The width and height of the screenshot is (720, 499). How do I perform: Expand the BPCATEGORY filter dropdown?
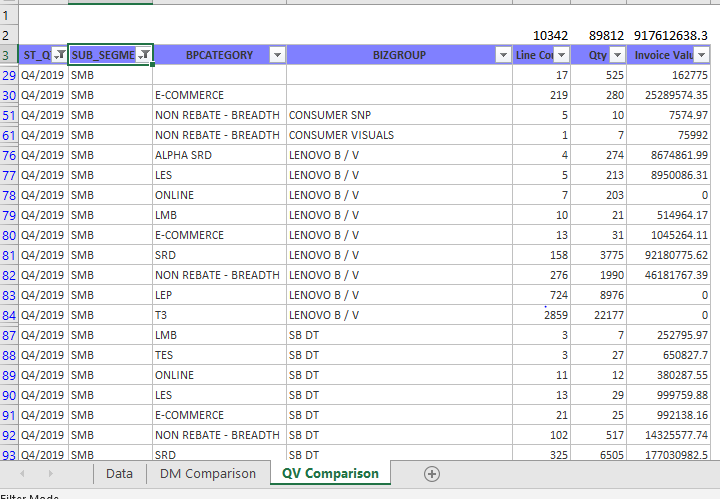tap(277, 55)
